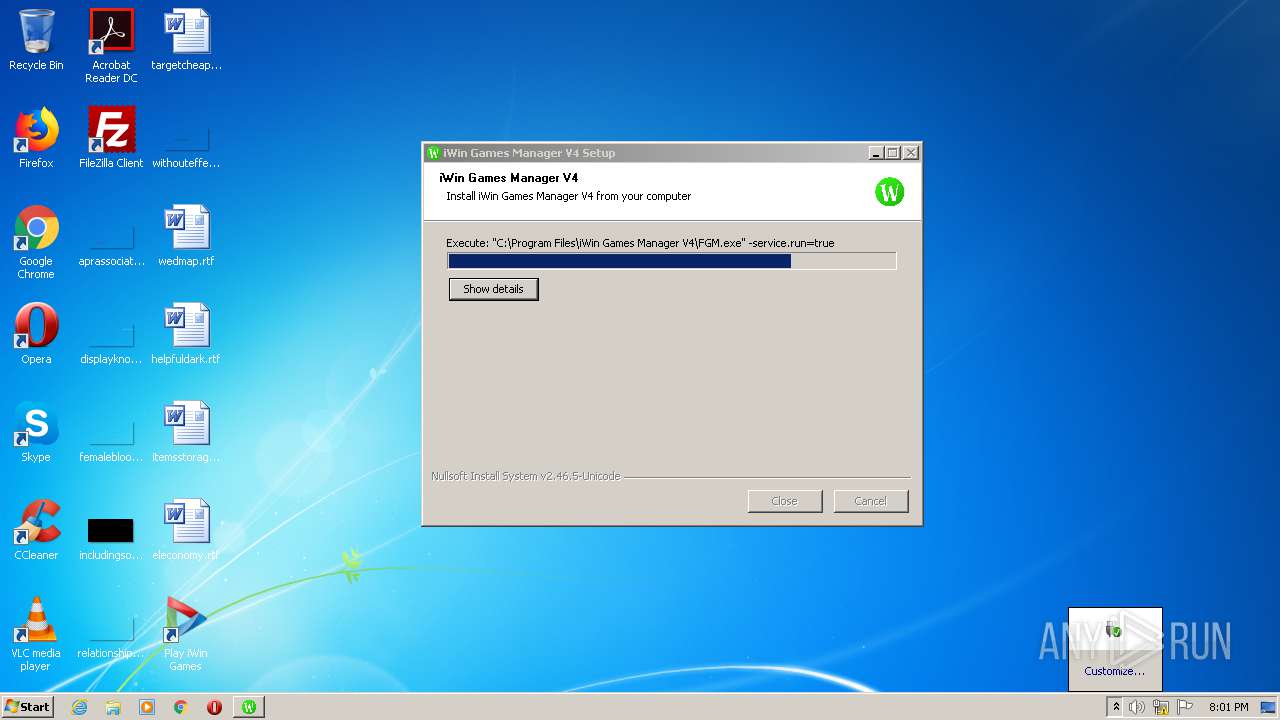The image size is (1280, 720).
Task: Click the iWin Games Manager V4 Setup title bar
Action: [645, 153]
